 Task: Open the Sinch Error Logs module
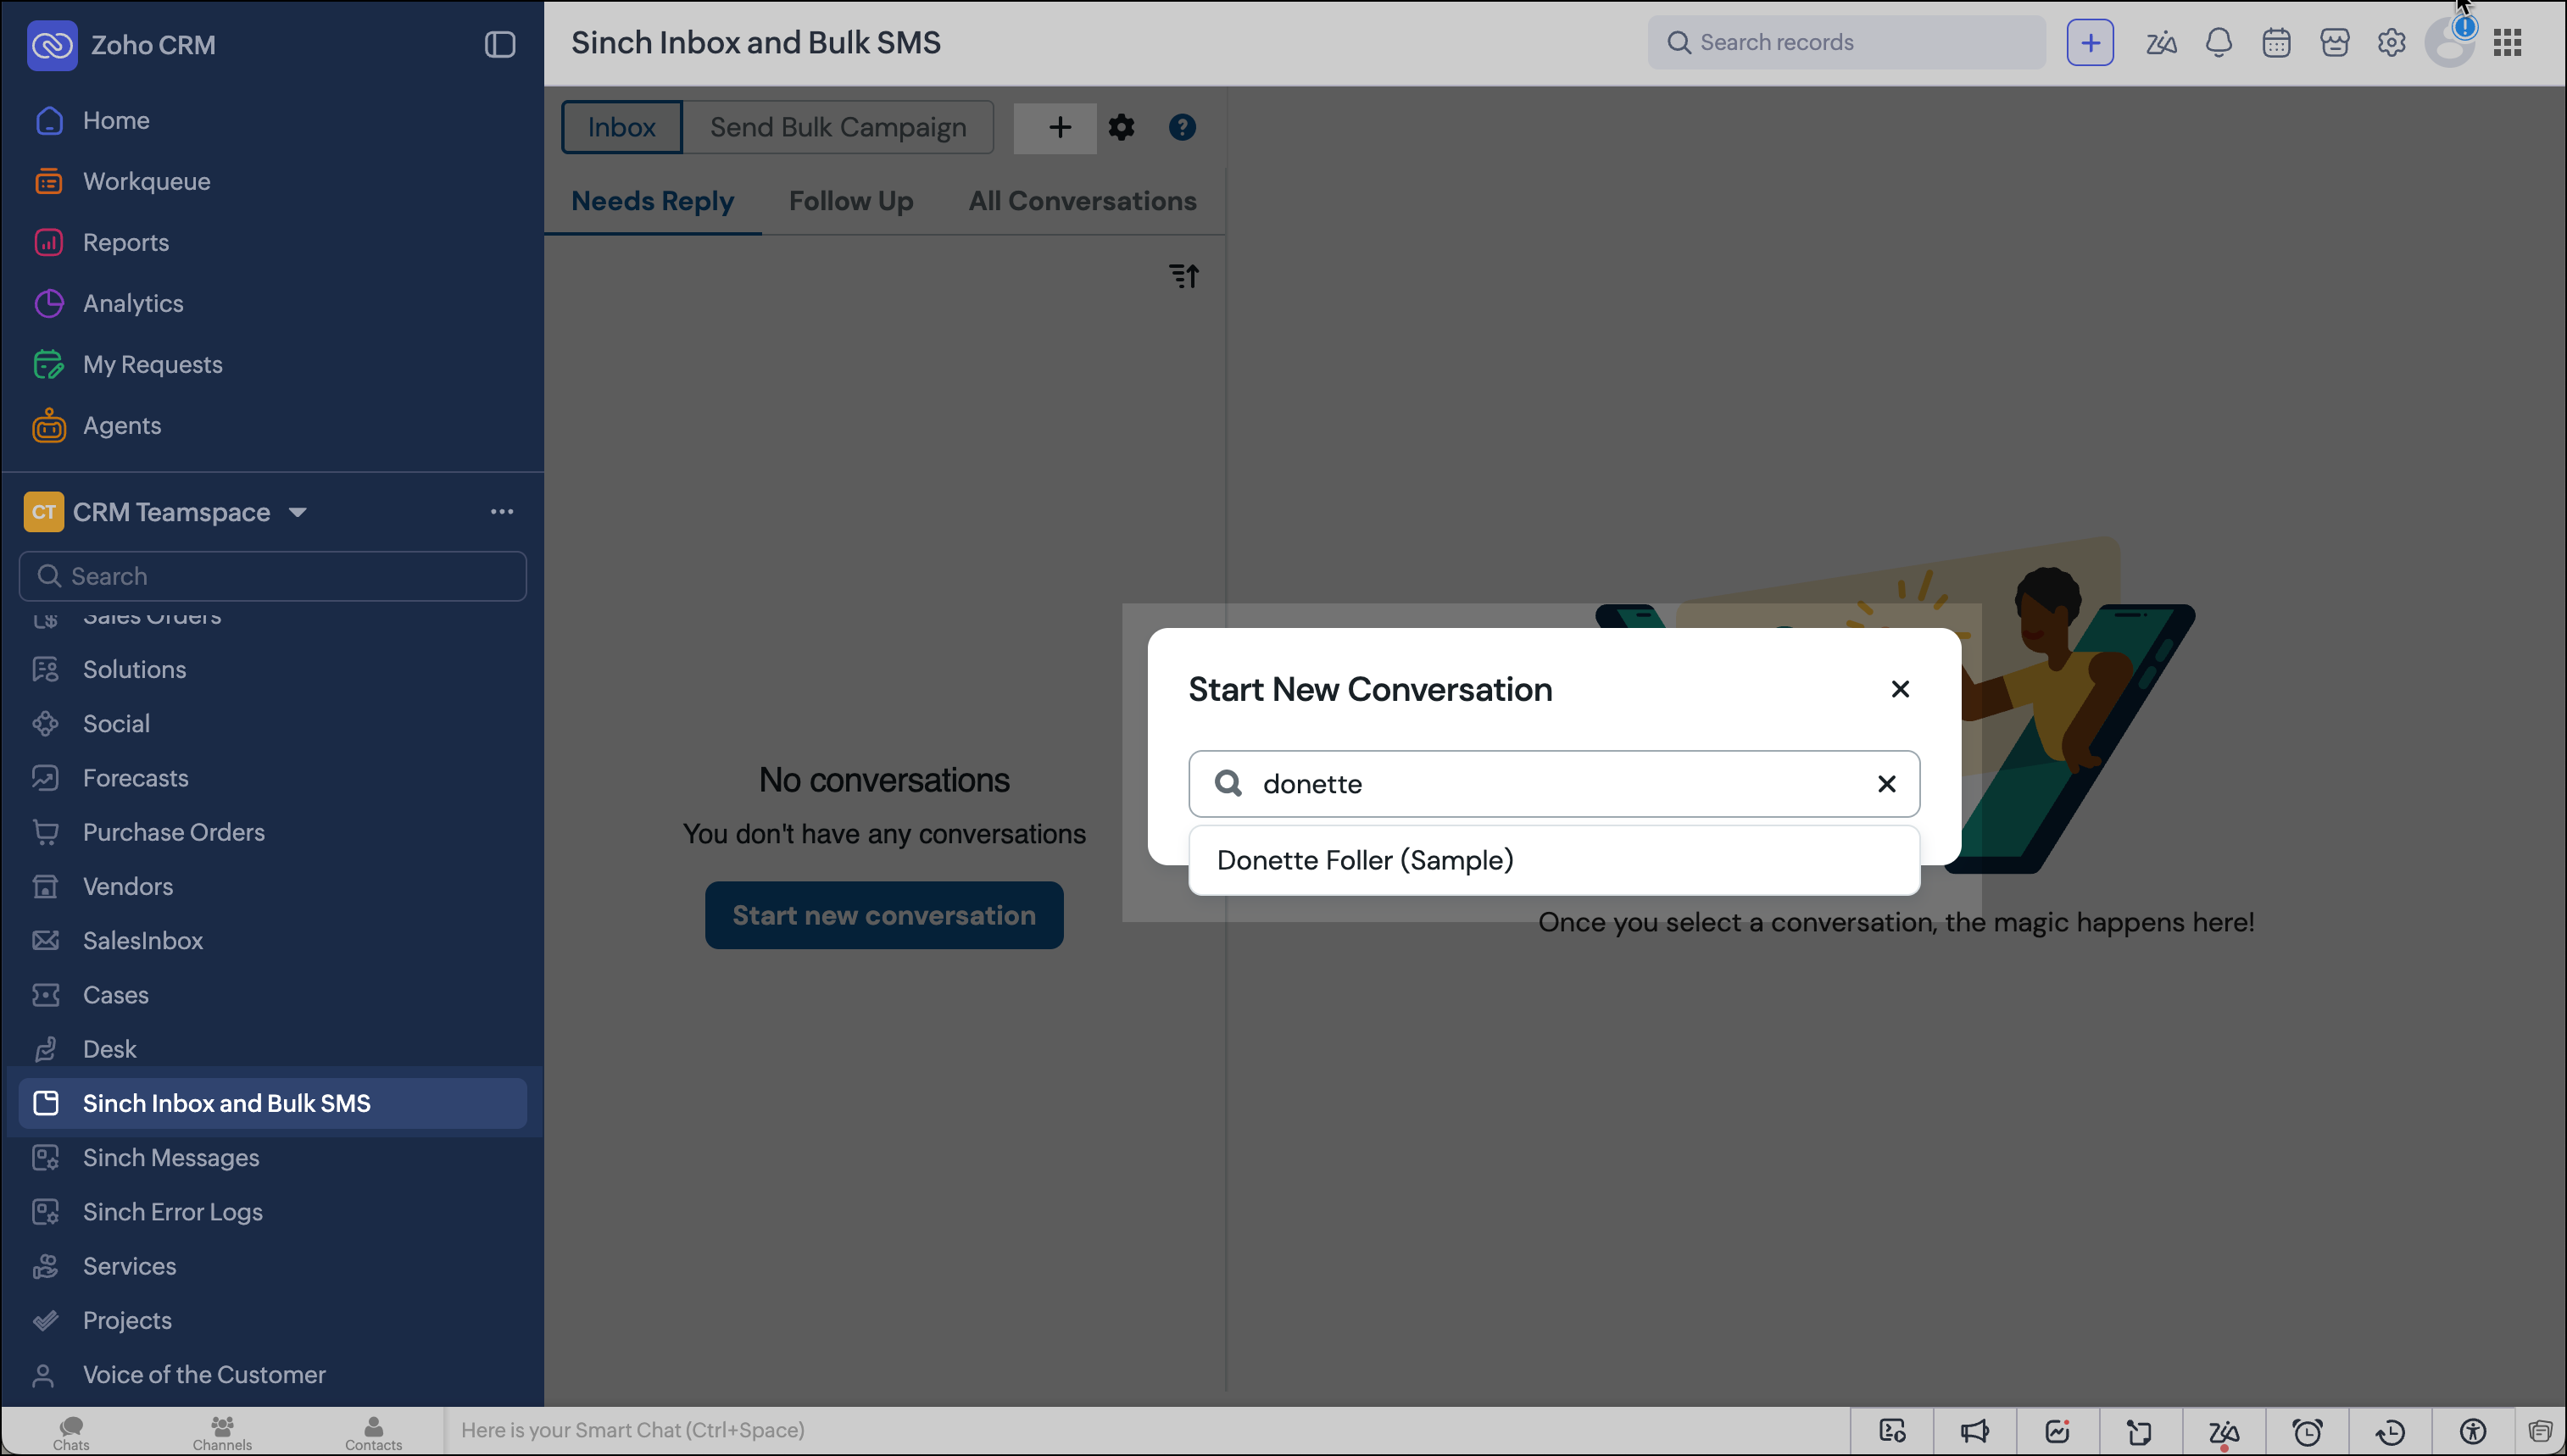point(172,1212)
